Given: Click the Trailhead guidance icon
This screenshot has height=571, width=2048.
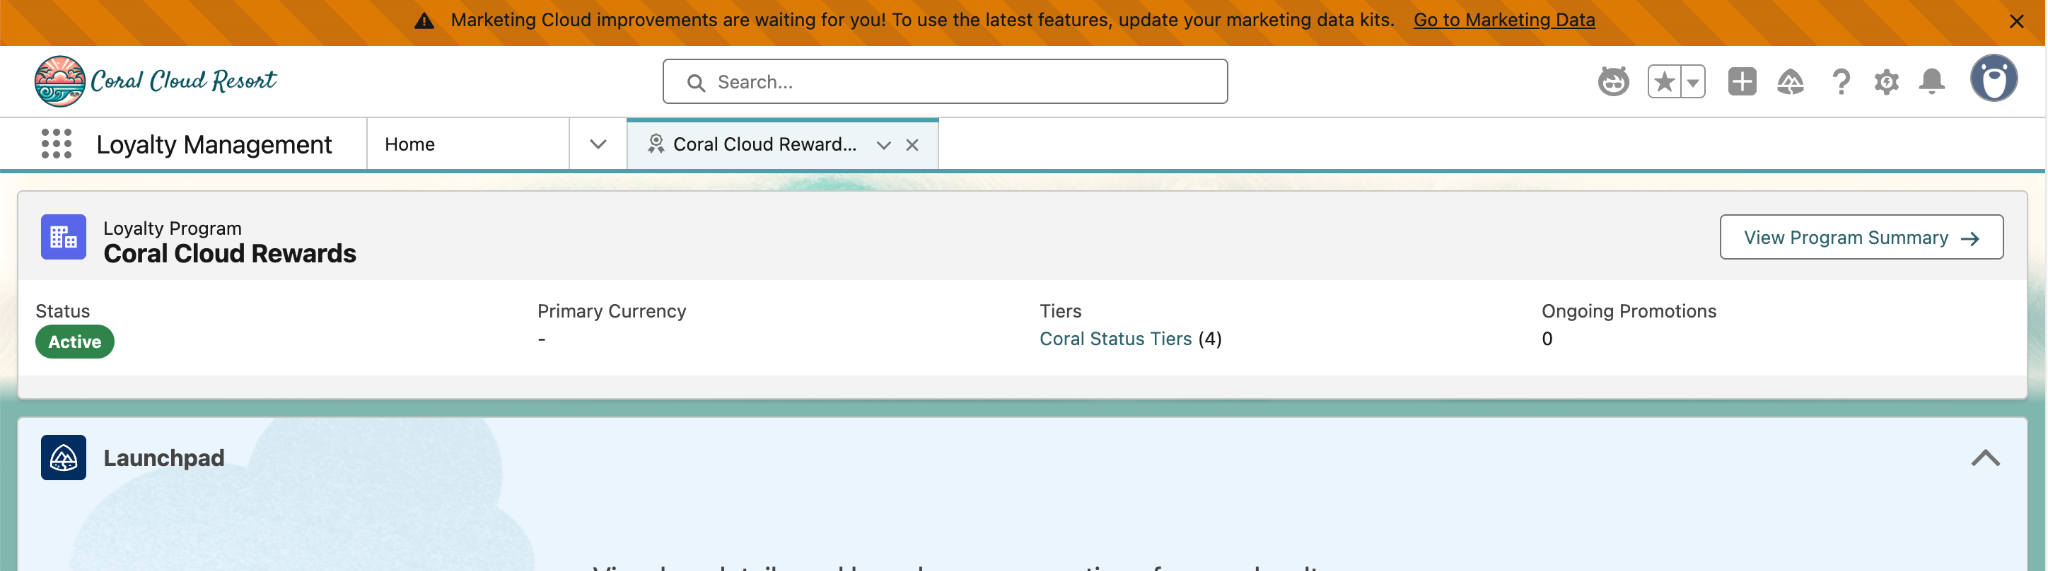Looking at the screenshot, I should (1790, 82).
